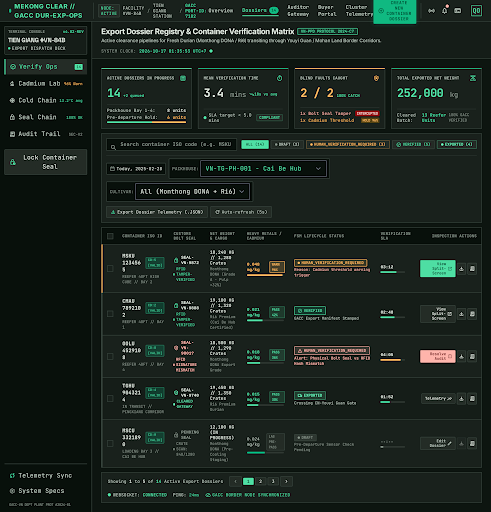Filter dossiers by VERIFIED status
This screenshot has height=512, width=491.
point(413,144)
